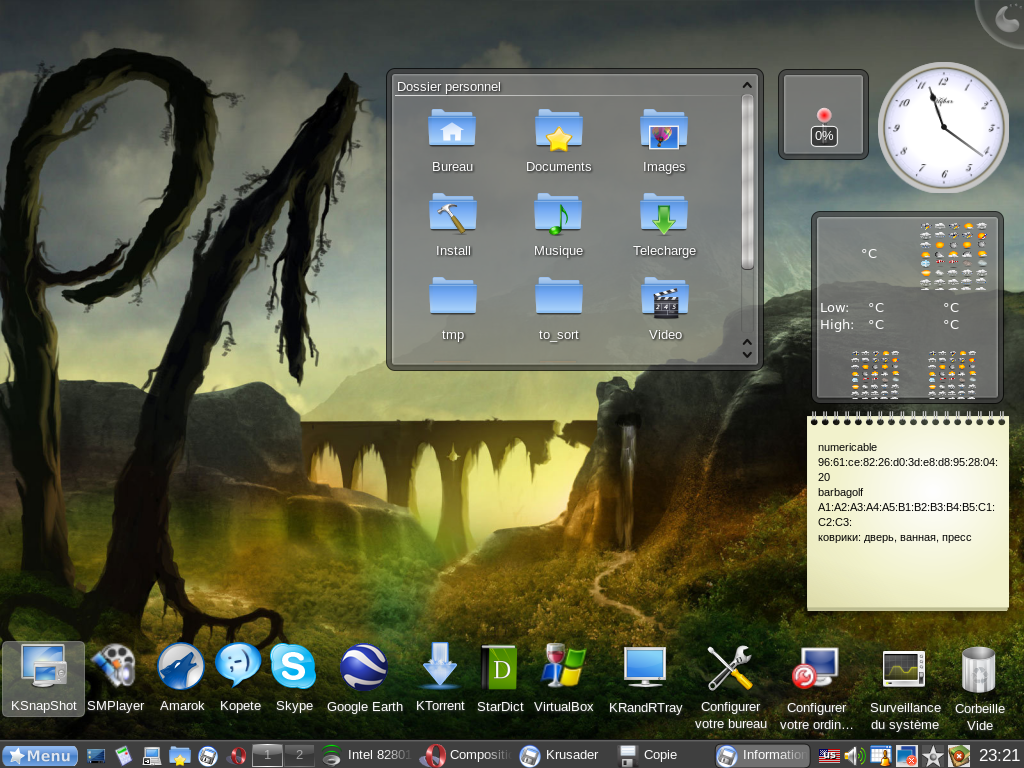Open Configurer votre bureau tool
This screenshot has height=768, width=1024.
tap(731, 668)
